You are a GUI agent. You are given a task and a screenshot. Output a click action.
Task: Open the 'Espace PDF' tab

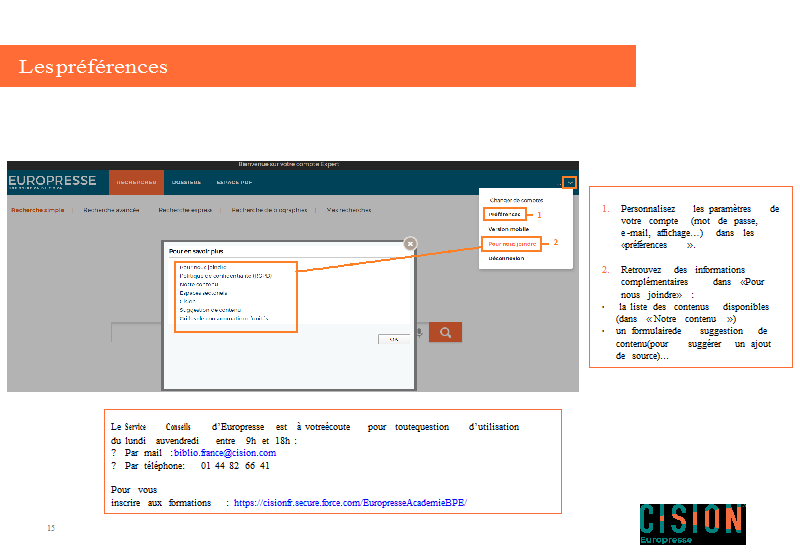tap(234, 182)
